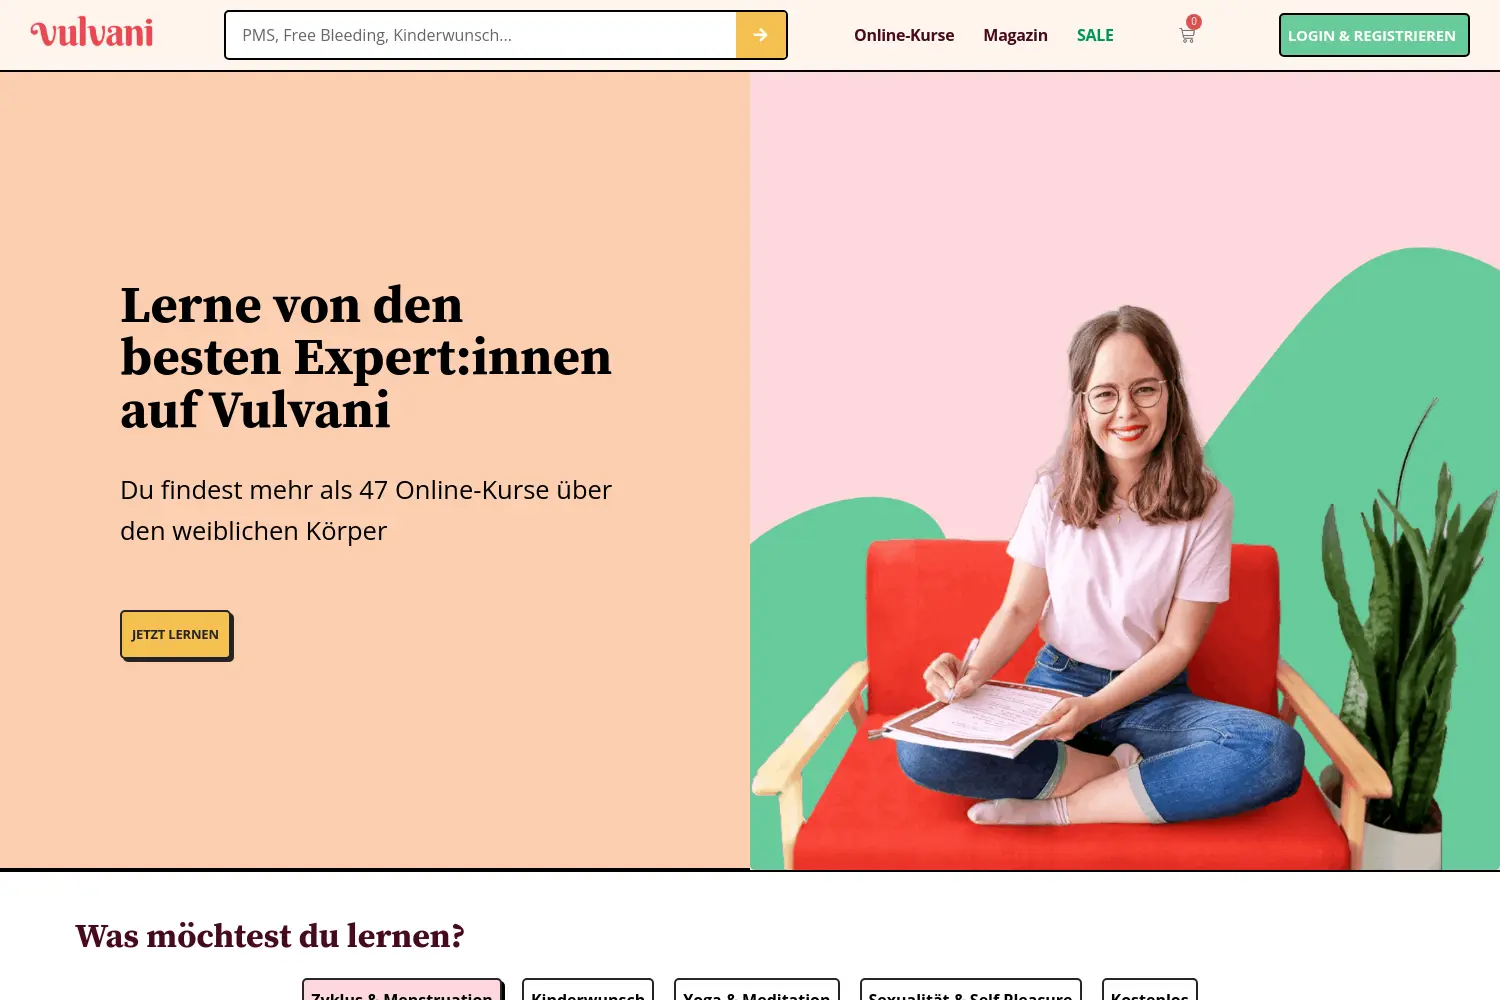Click the Jetzt Lernen button
This screenshot has width=1500, height=1000.
click(x=176, y=635)
